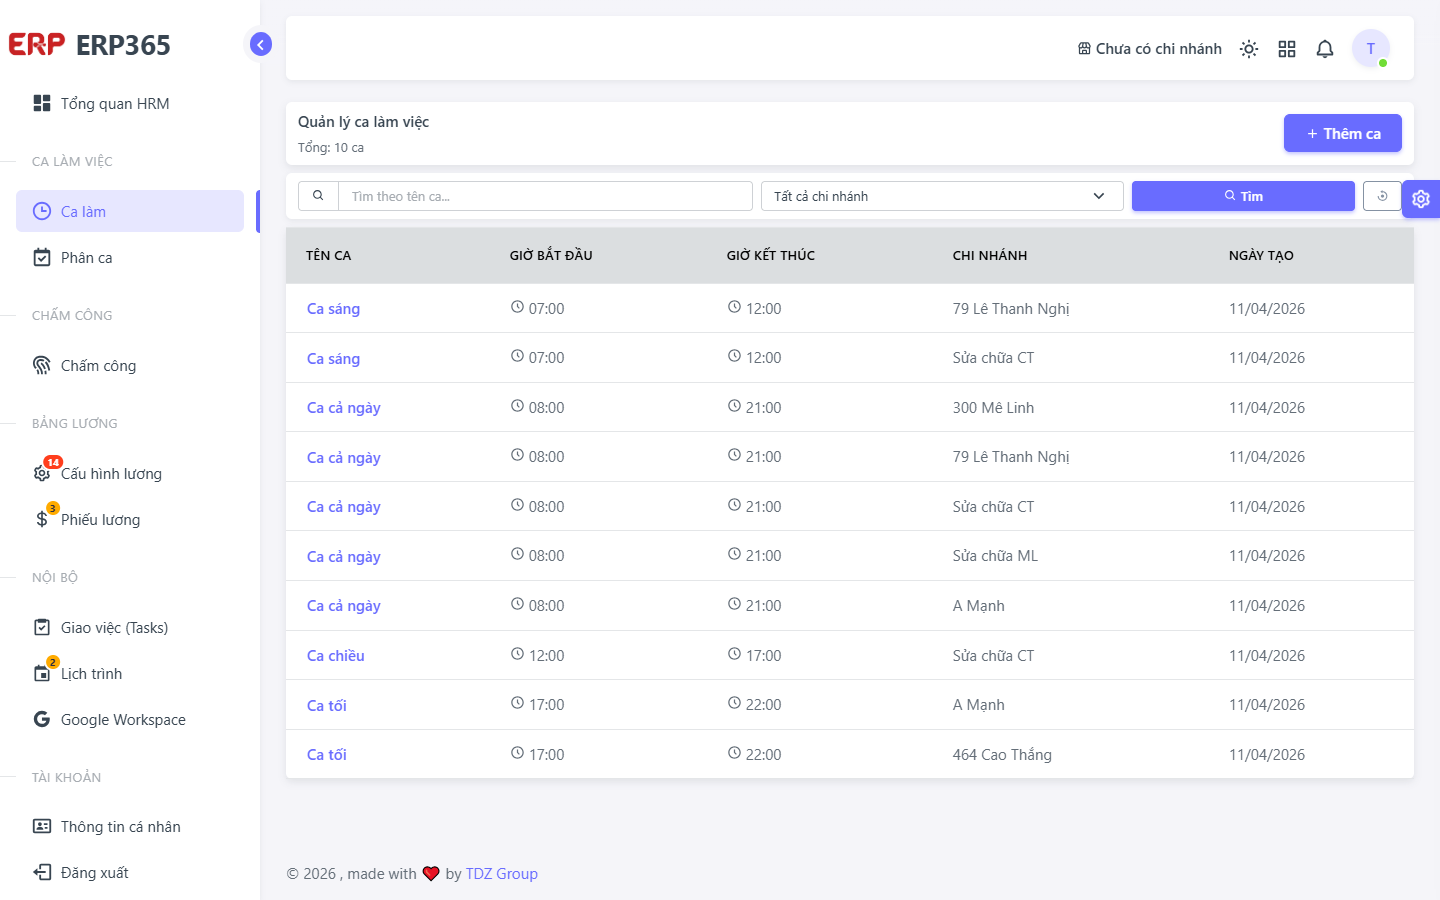Open notifications bell icon
The height and width of the screenshot is (900, 1440).
[1325, 49]
